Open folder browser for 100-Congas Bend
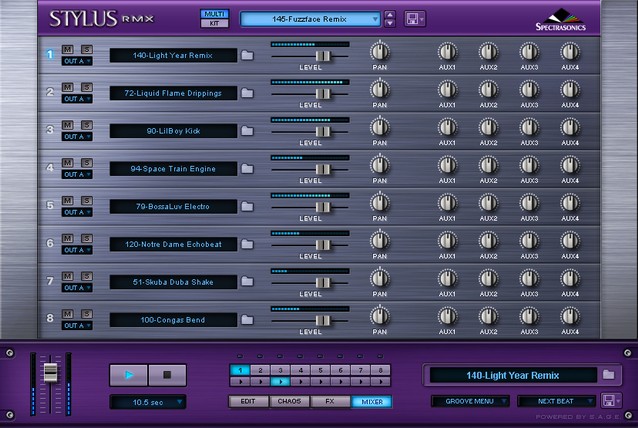 pos(247,320)
